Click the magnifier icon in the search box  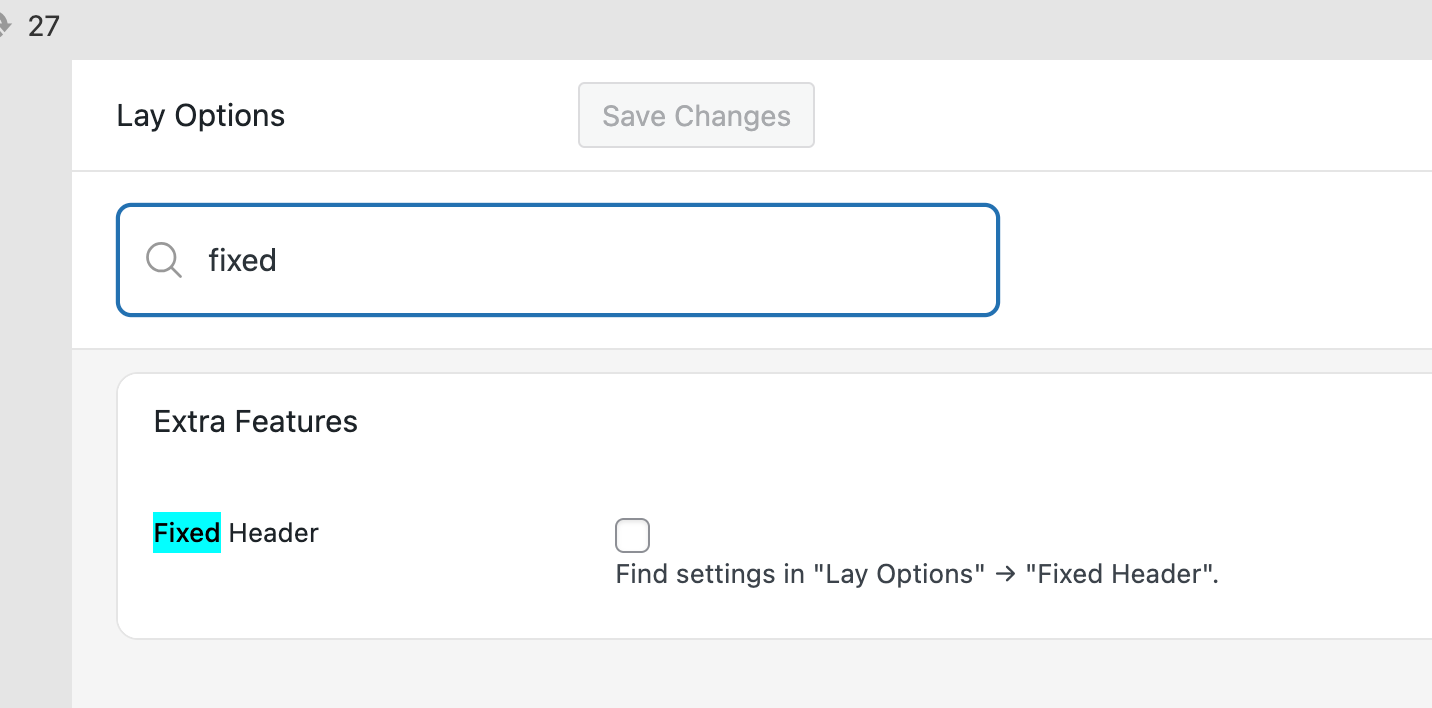(x=163, y=260)
